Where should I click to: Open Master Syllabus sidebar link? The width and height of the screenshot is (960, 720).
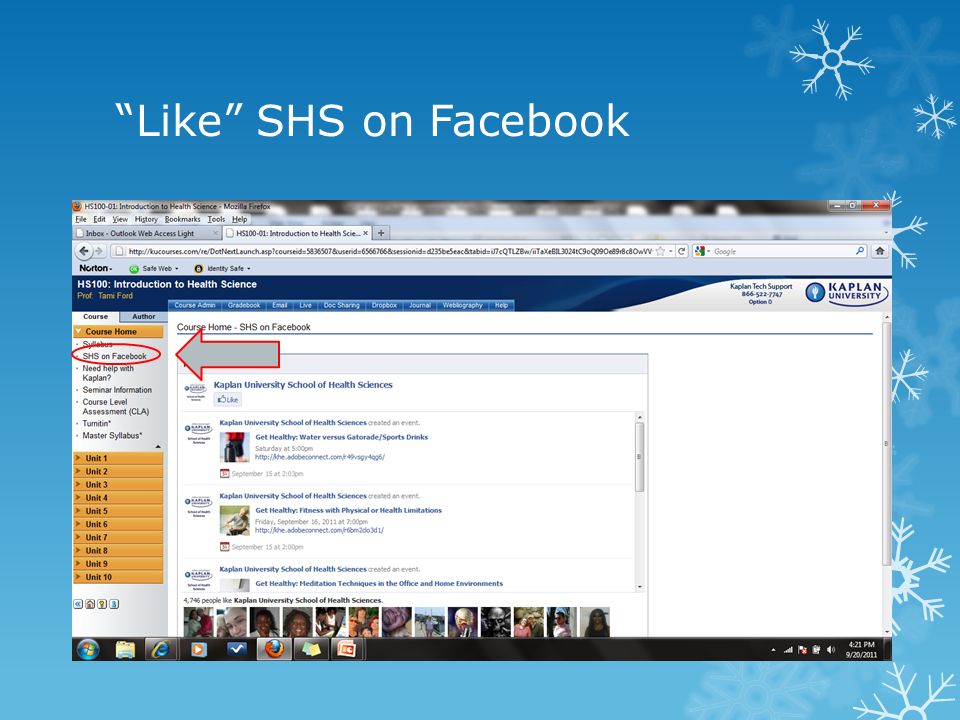112,435
